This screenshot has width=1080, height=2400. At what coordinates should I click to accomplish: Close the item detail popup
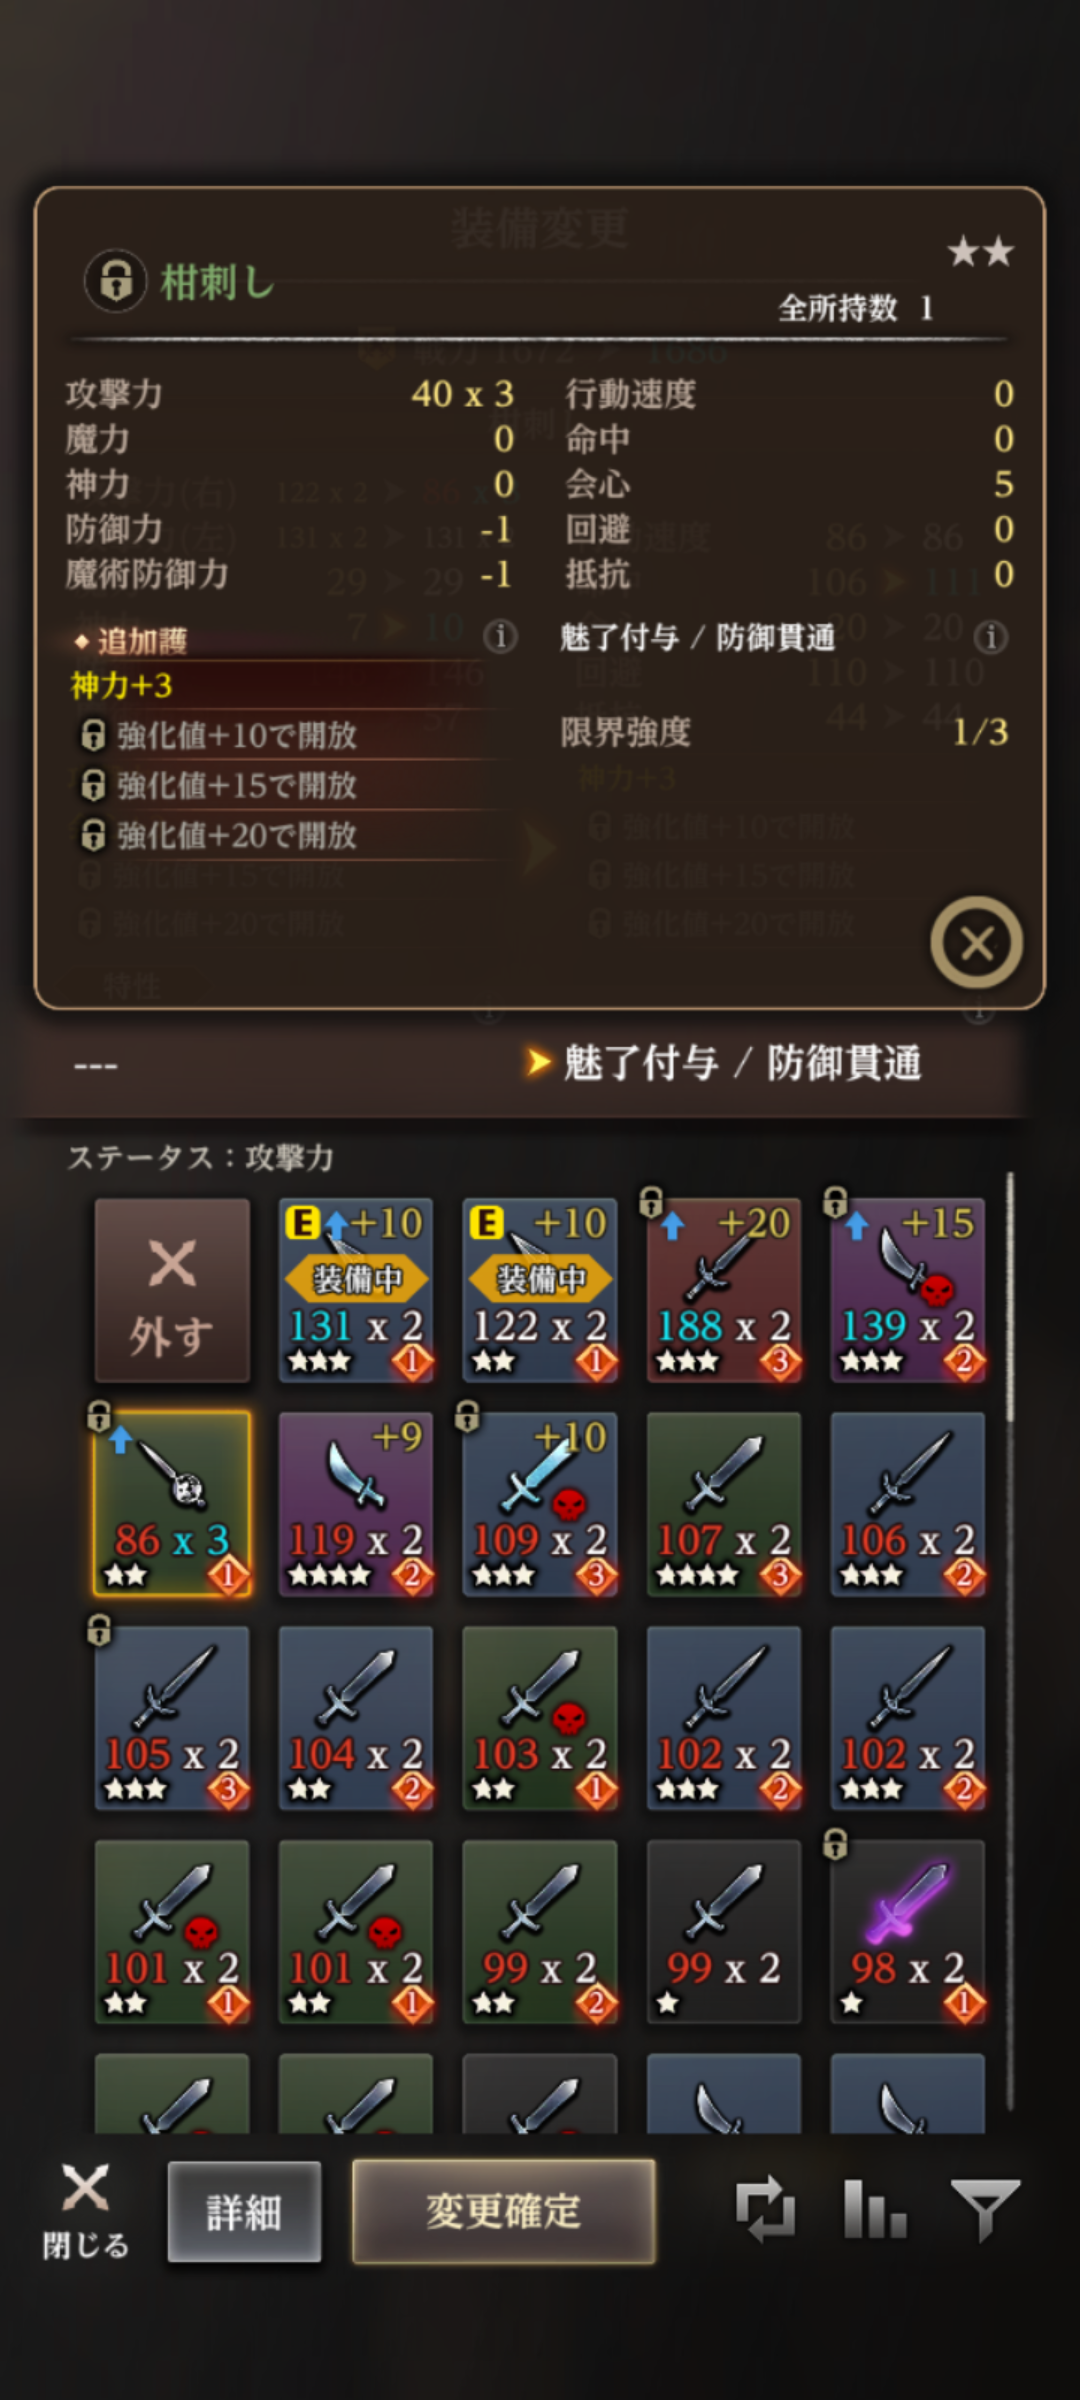976,943
